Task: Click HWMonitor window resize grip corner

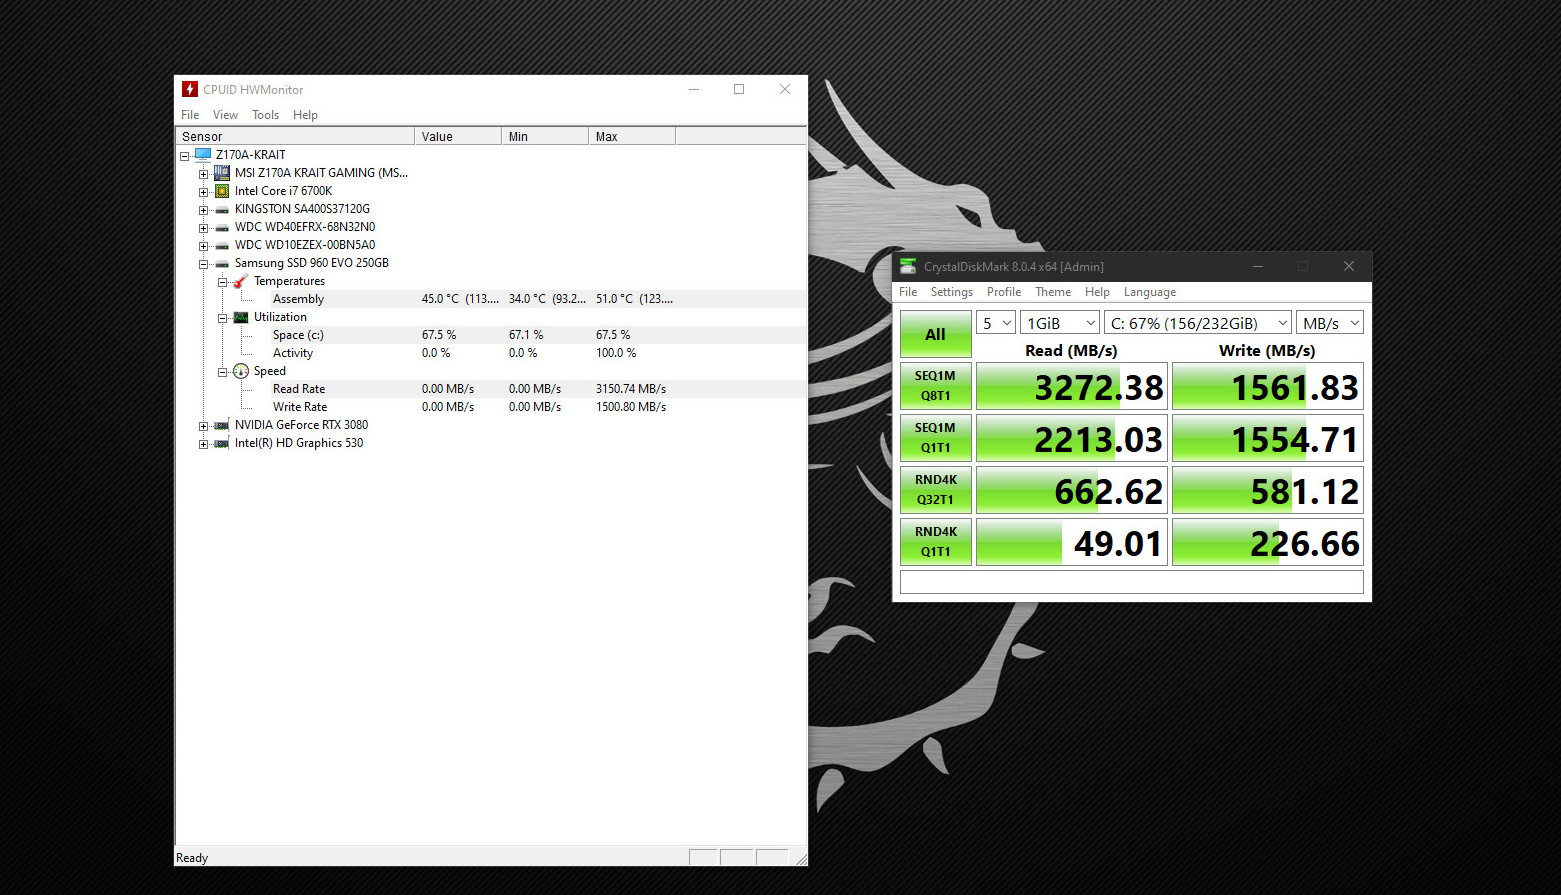Action: [800, 858]
